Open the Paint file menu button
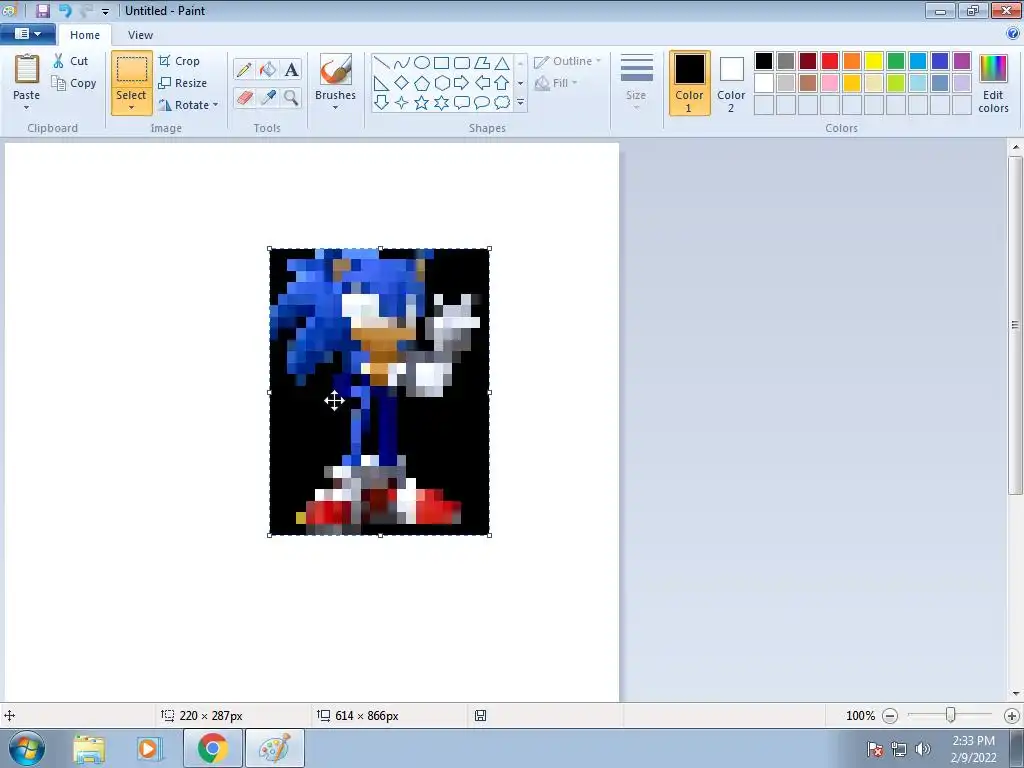This screenshot has height=768, width=1024. click(27, 34)
